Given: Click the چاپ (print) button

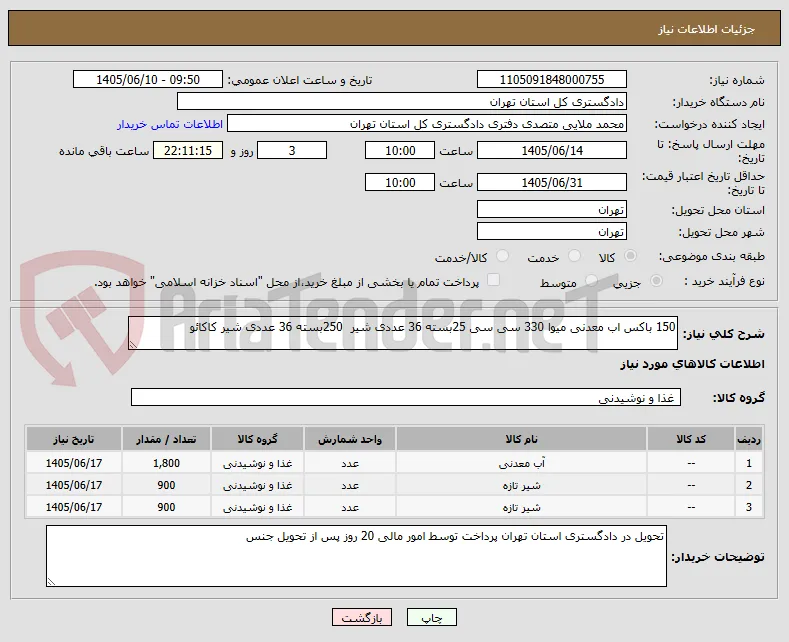Looking at the screenshot, I should click(x=432, y=617).
